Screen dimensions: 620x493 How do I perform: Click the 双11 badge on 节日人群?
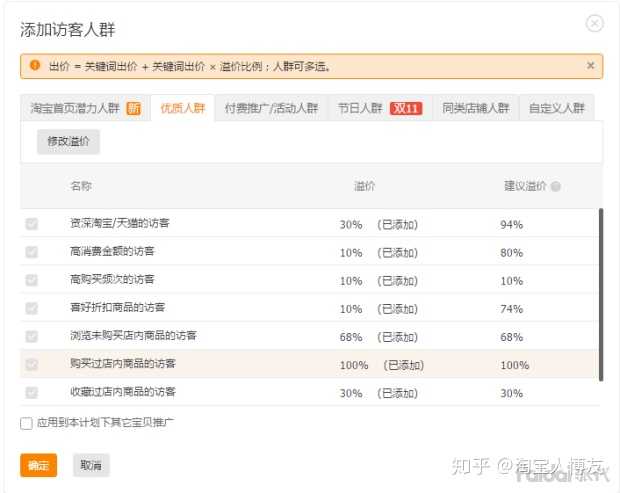click(405, 108)
